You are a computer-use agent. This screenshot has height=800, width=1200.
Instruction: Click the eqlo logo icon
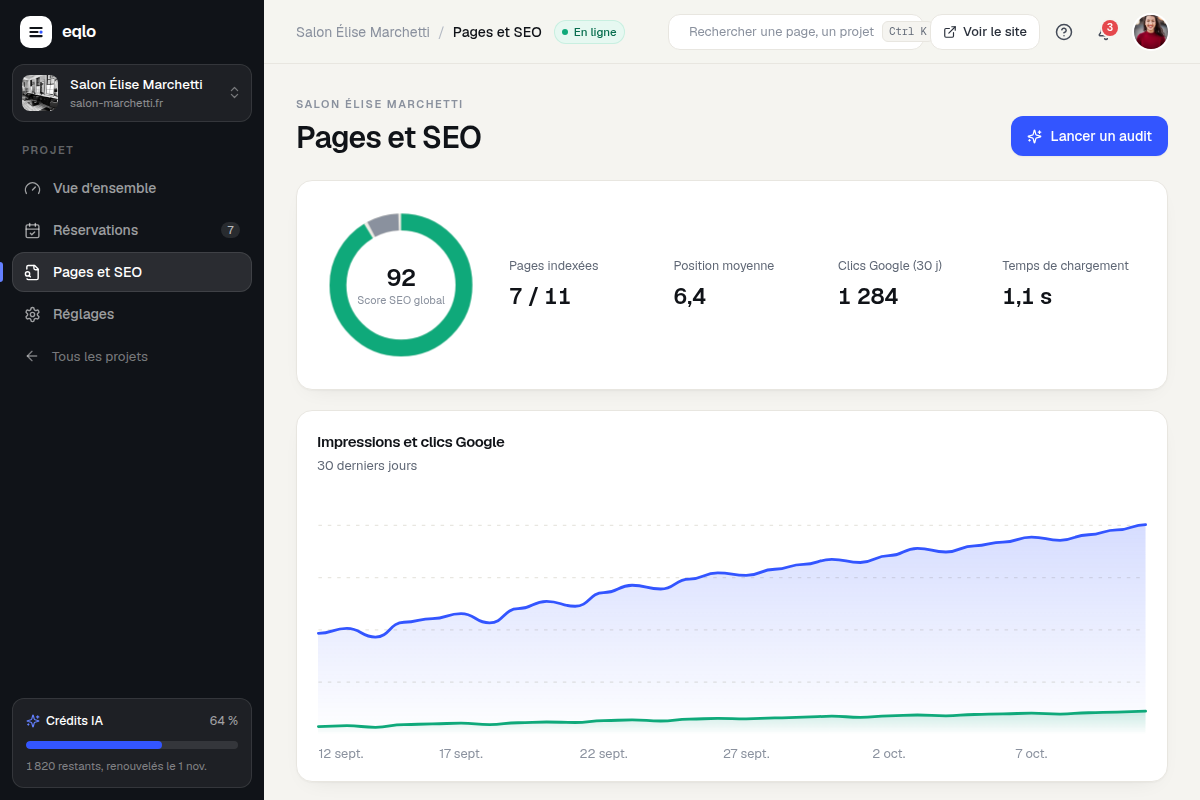[36, 32]
